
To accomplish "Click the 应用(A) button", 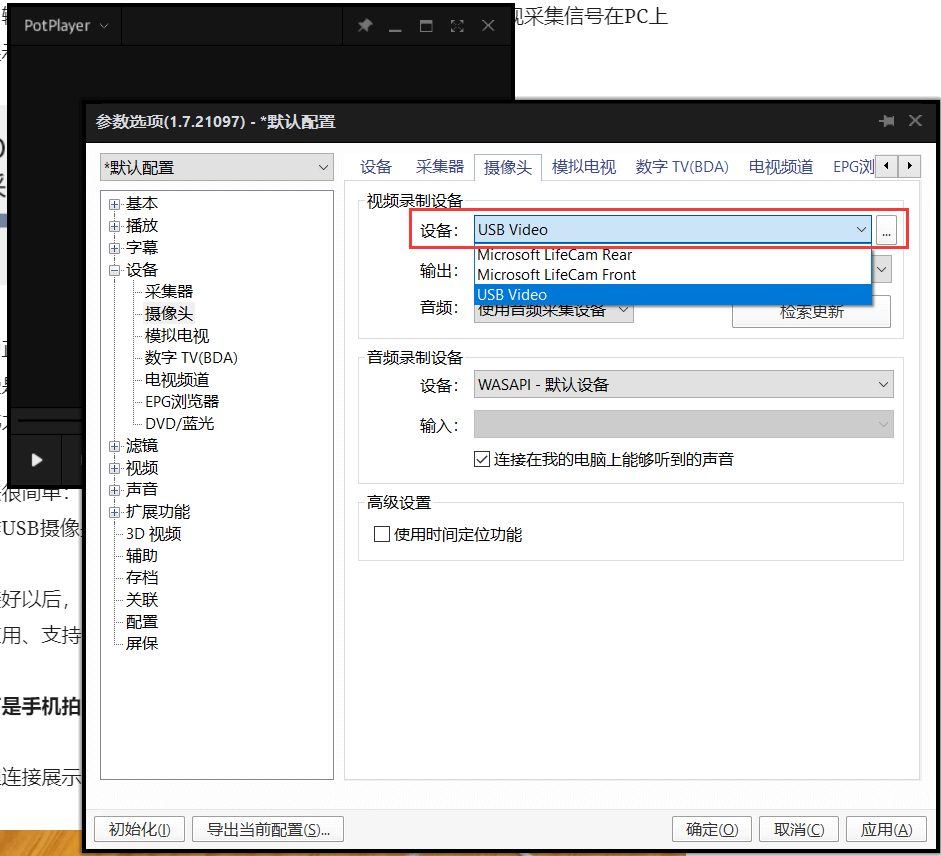I will point(886,830).
